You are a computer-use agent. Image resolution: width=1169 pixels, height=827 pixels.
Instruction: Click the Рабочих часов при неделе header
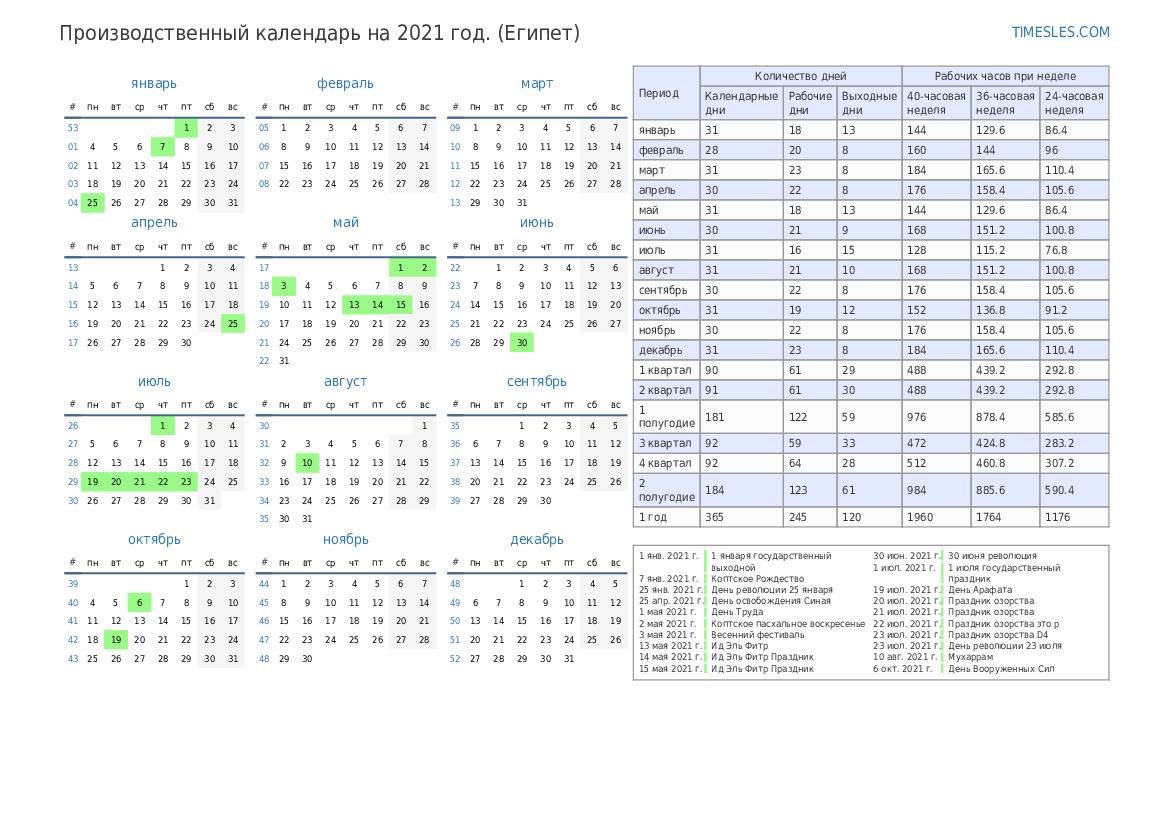1004,76
